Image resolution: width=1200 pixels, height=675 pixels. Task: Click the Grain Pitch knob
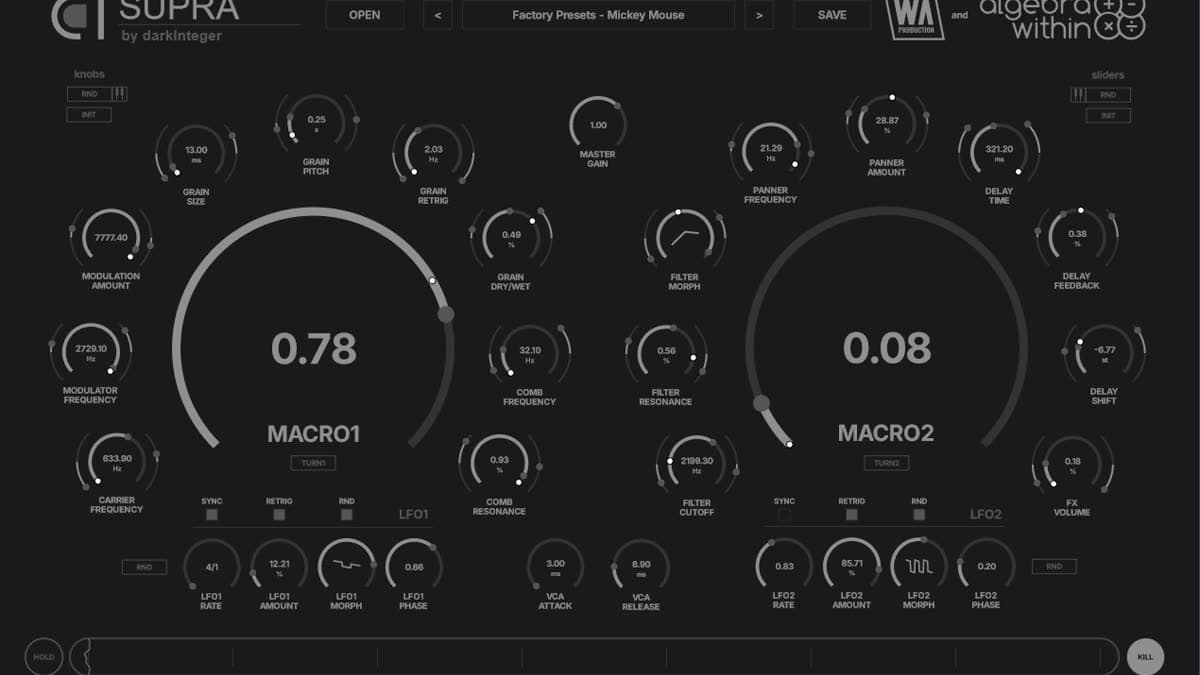point(316,124)
